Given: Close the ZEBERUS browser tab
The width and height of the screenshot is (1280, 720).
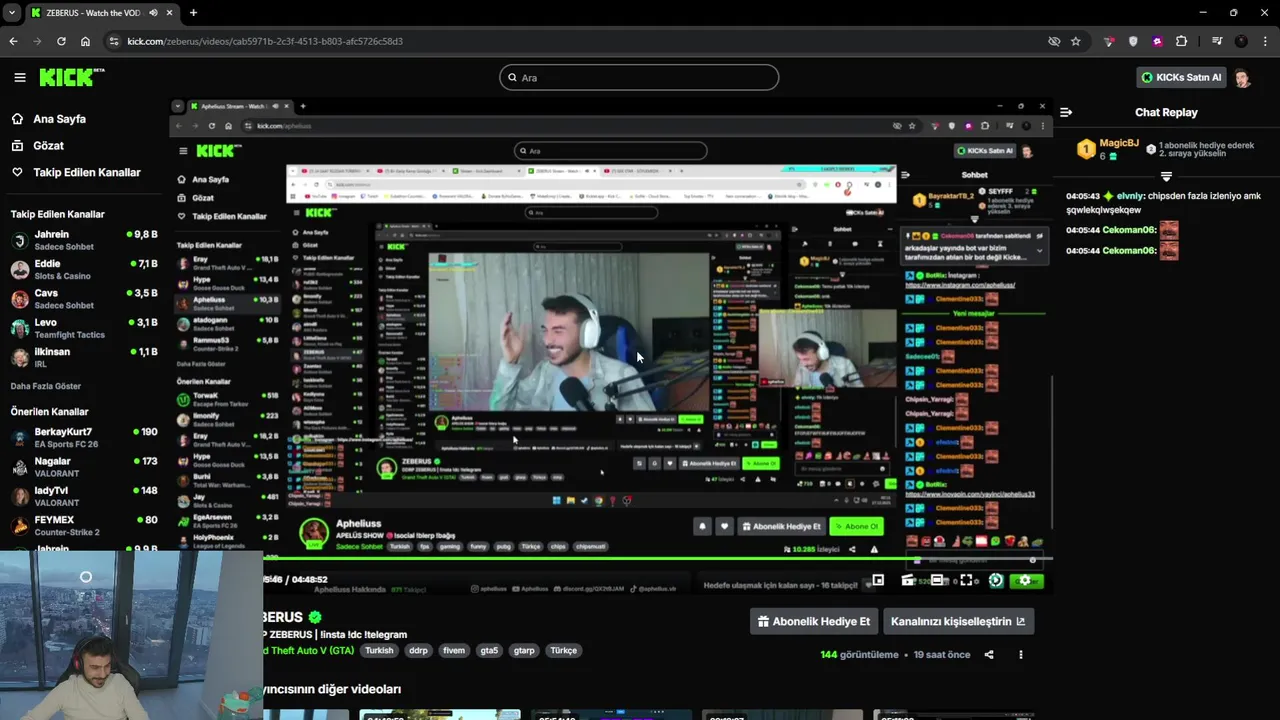Looking at the screenshot, I should coord(167,13).
